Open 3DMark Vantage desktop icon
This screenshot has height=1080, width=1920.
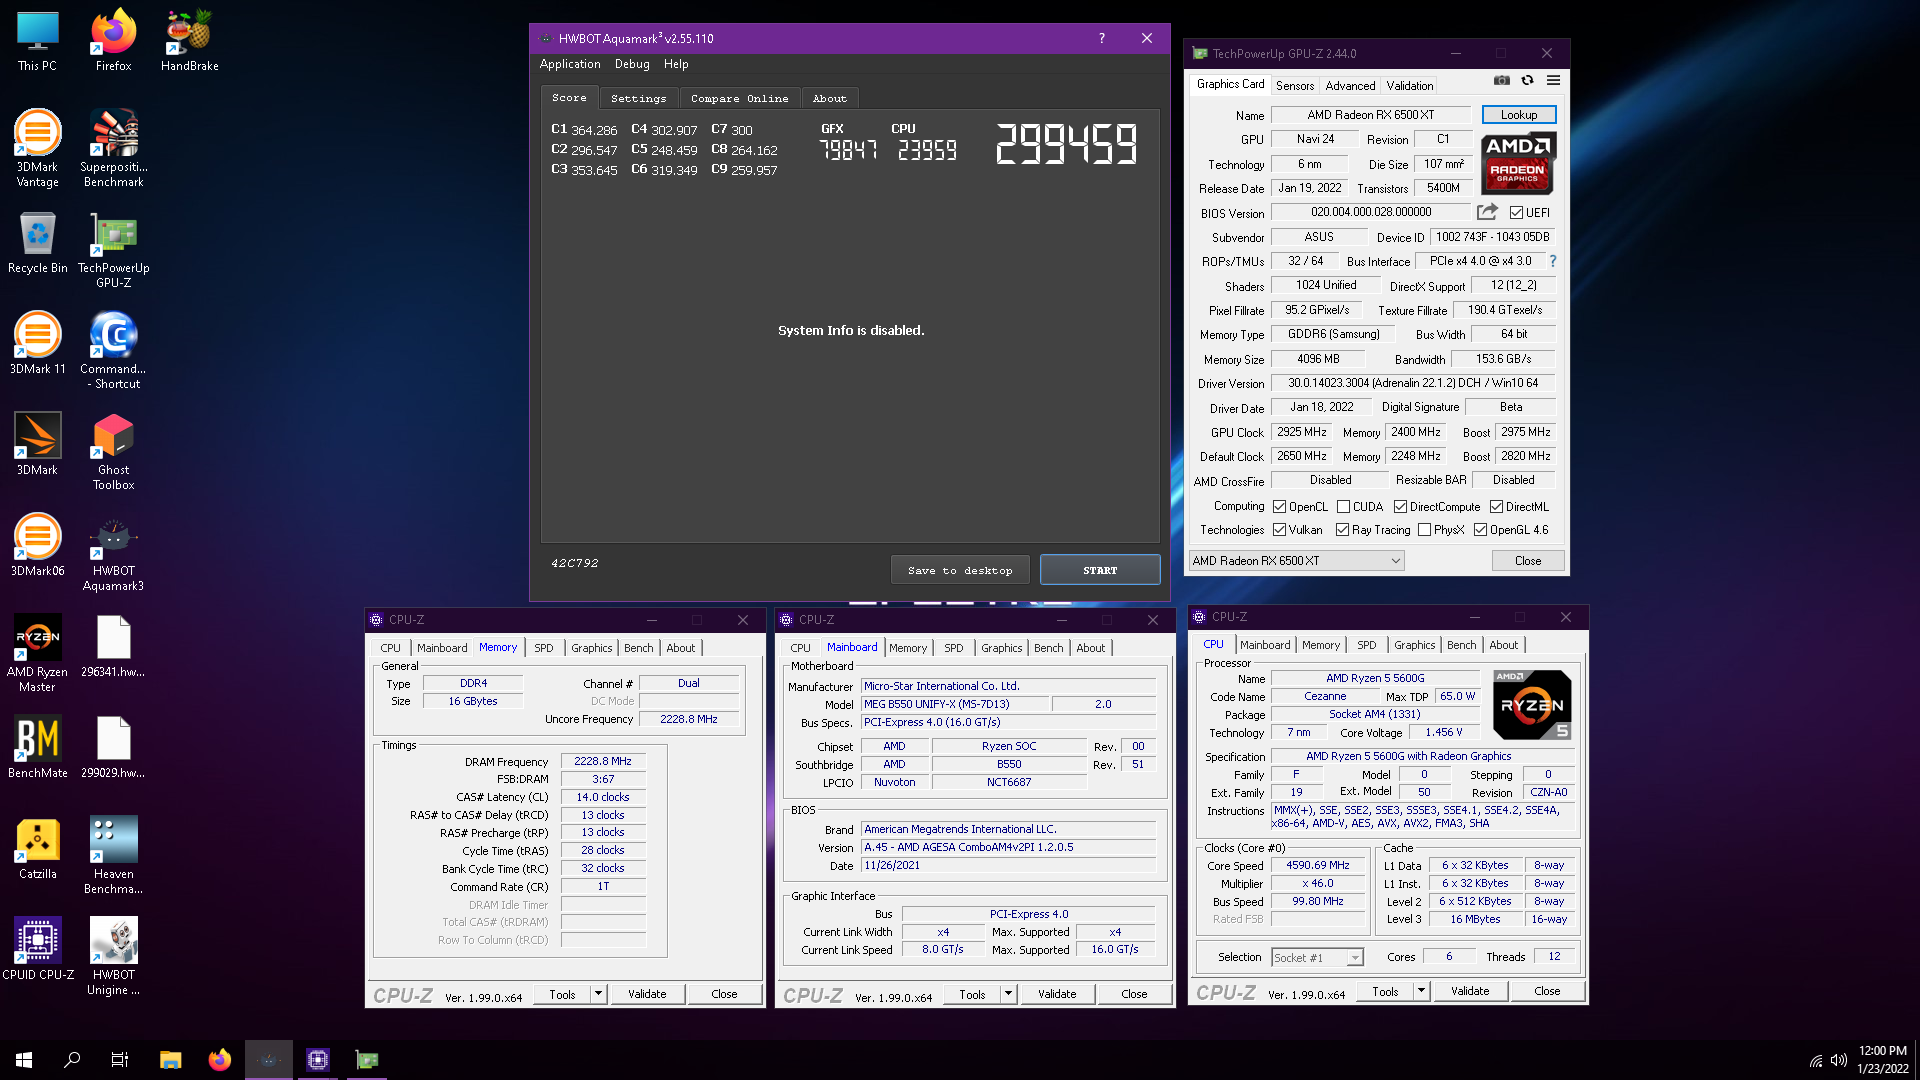(37, 148)
